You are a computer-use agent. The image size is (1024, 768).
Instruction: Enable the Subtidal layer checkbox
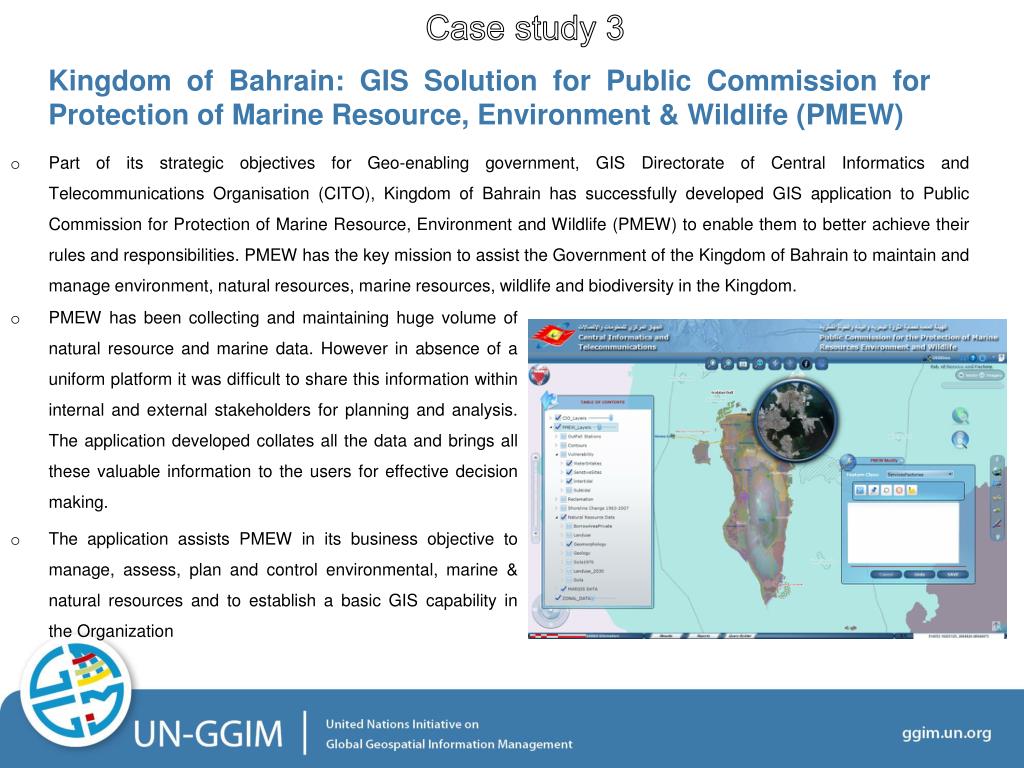569,490
